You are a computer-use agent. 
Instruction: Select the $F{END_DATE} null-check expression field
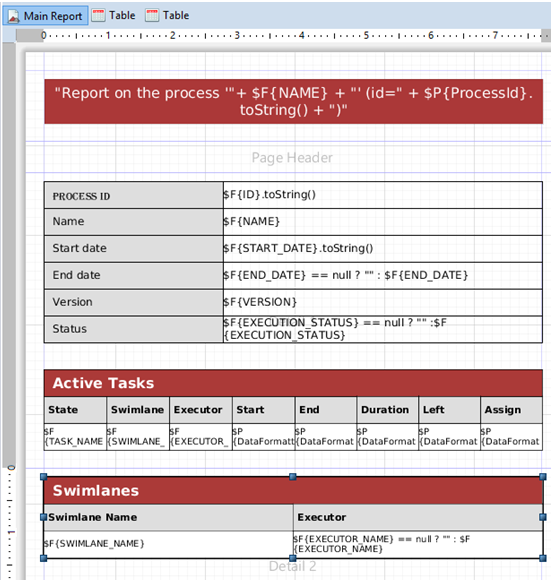click(383, 276)
